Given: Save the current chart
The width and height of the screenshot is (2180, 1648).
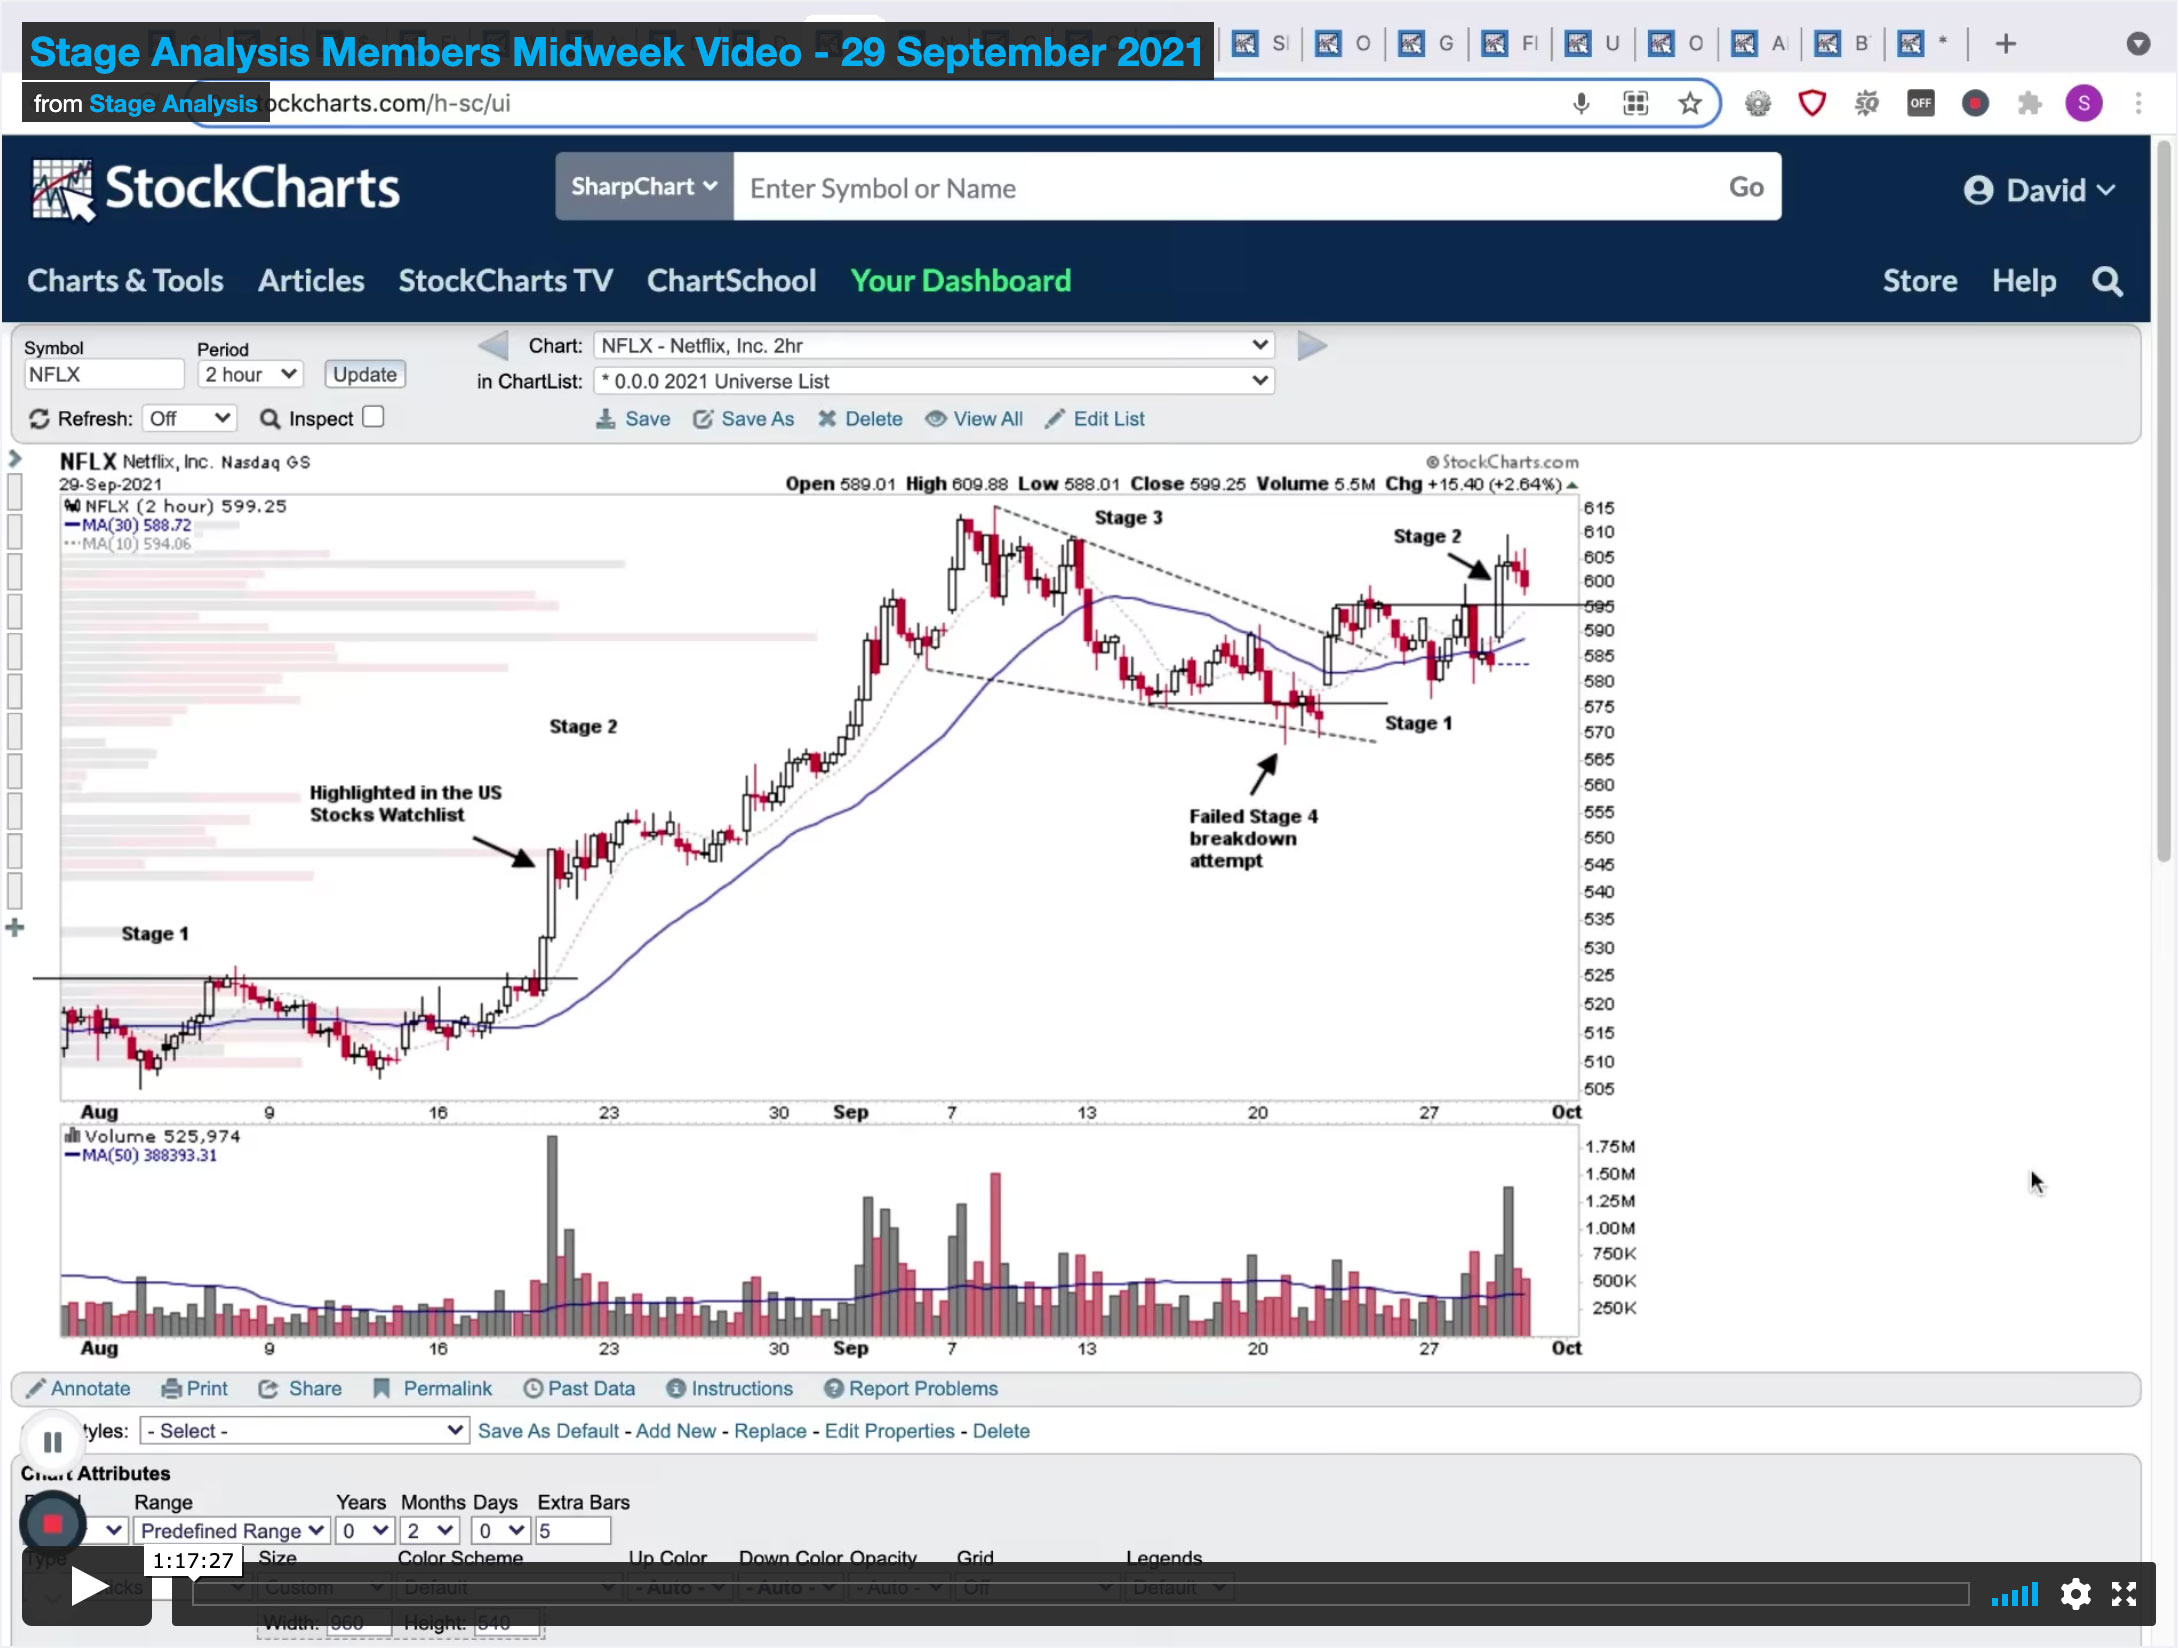Looking at the screenshot, I should coord(633,419).
